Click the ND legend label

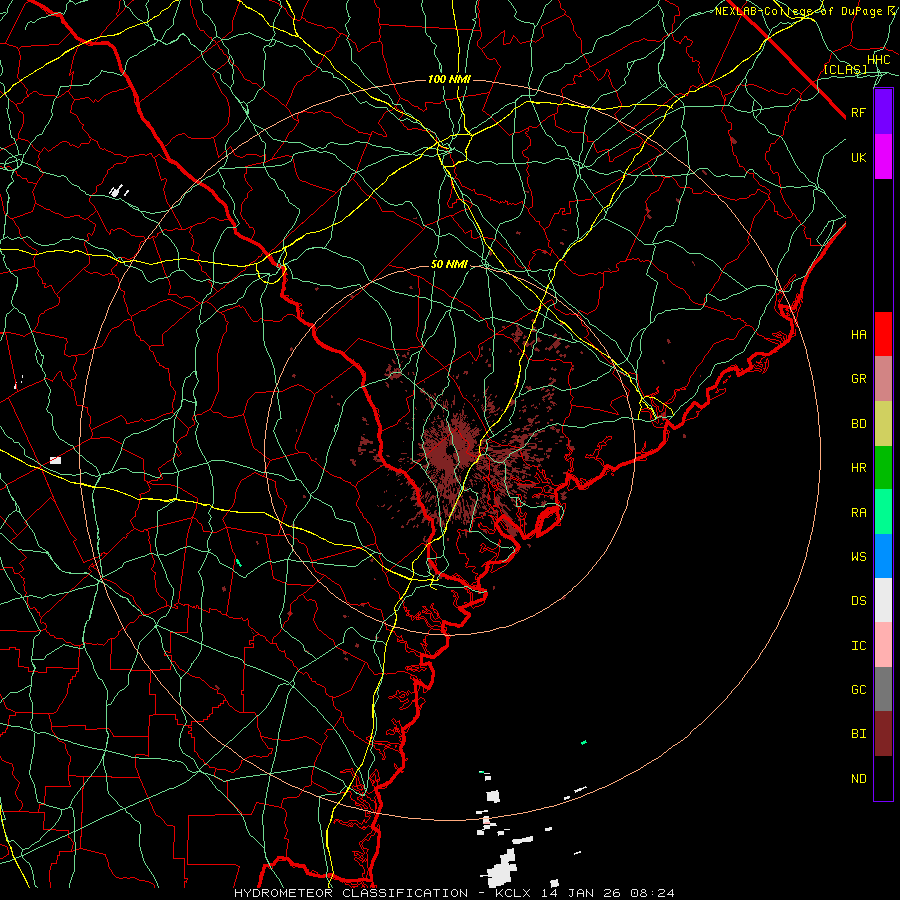coord(859,779)
